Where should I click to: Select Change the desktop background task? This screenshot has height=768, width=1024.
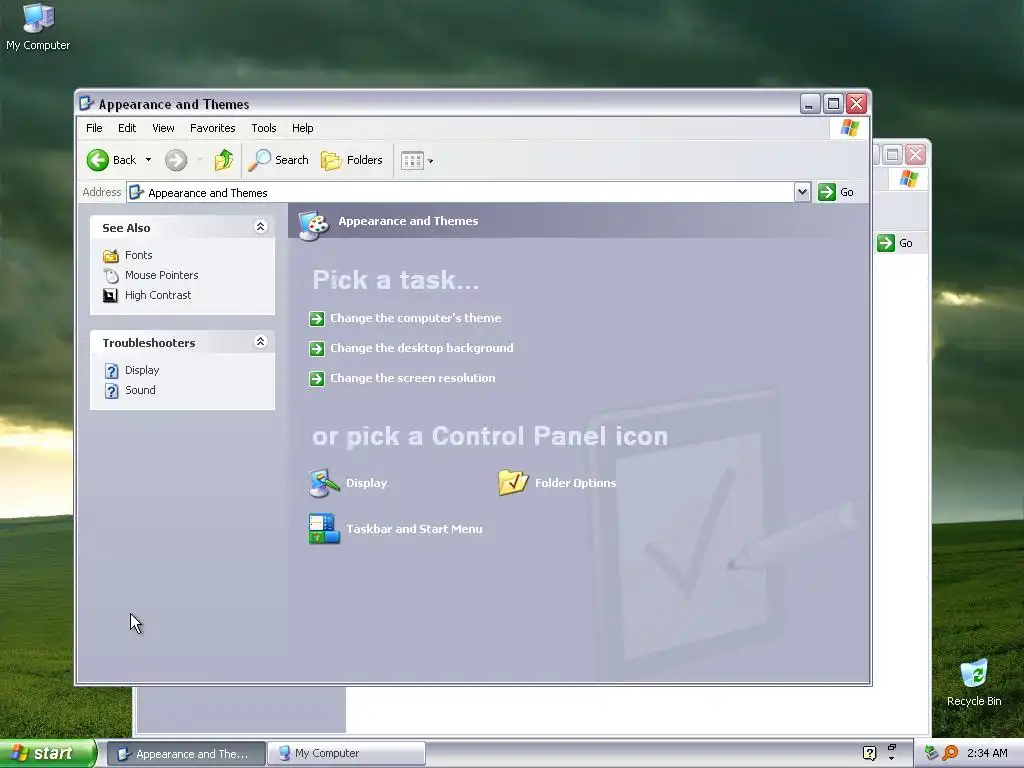[421, 348]
